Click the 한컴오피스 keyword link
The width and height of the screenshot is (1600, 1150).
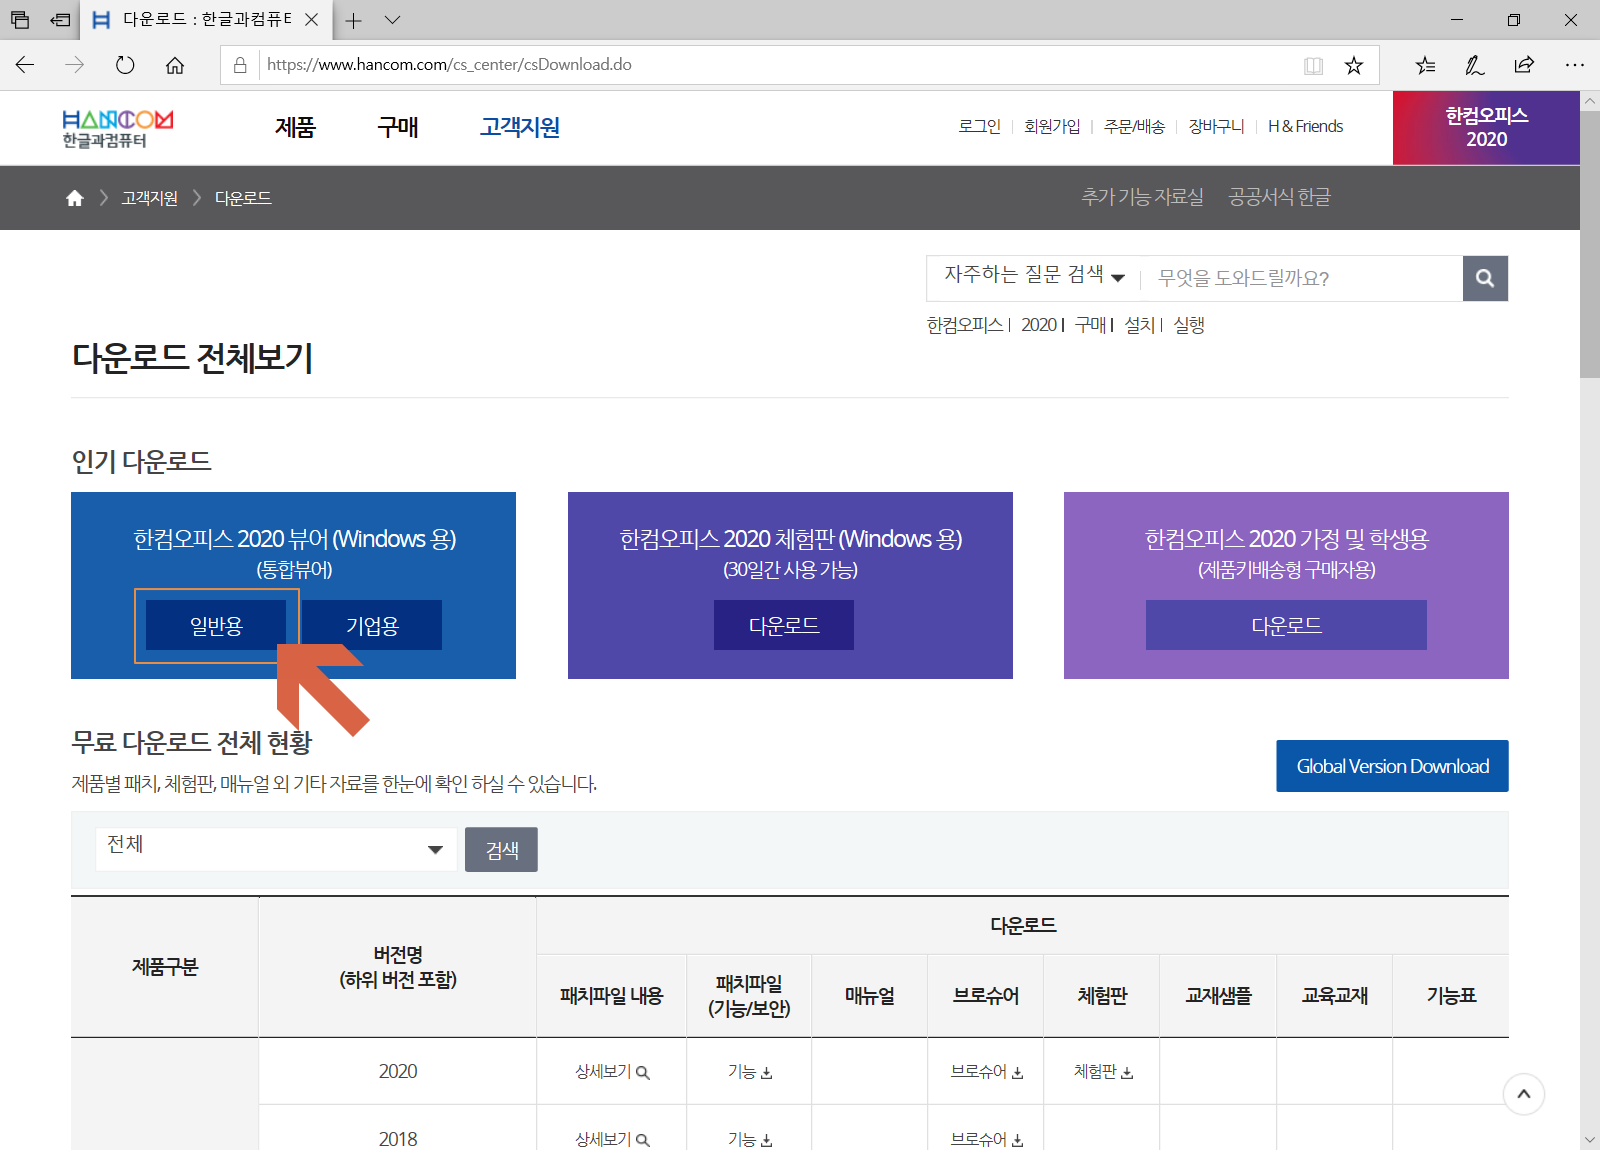click(x=965, y=325)
